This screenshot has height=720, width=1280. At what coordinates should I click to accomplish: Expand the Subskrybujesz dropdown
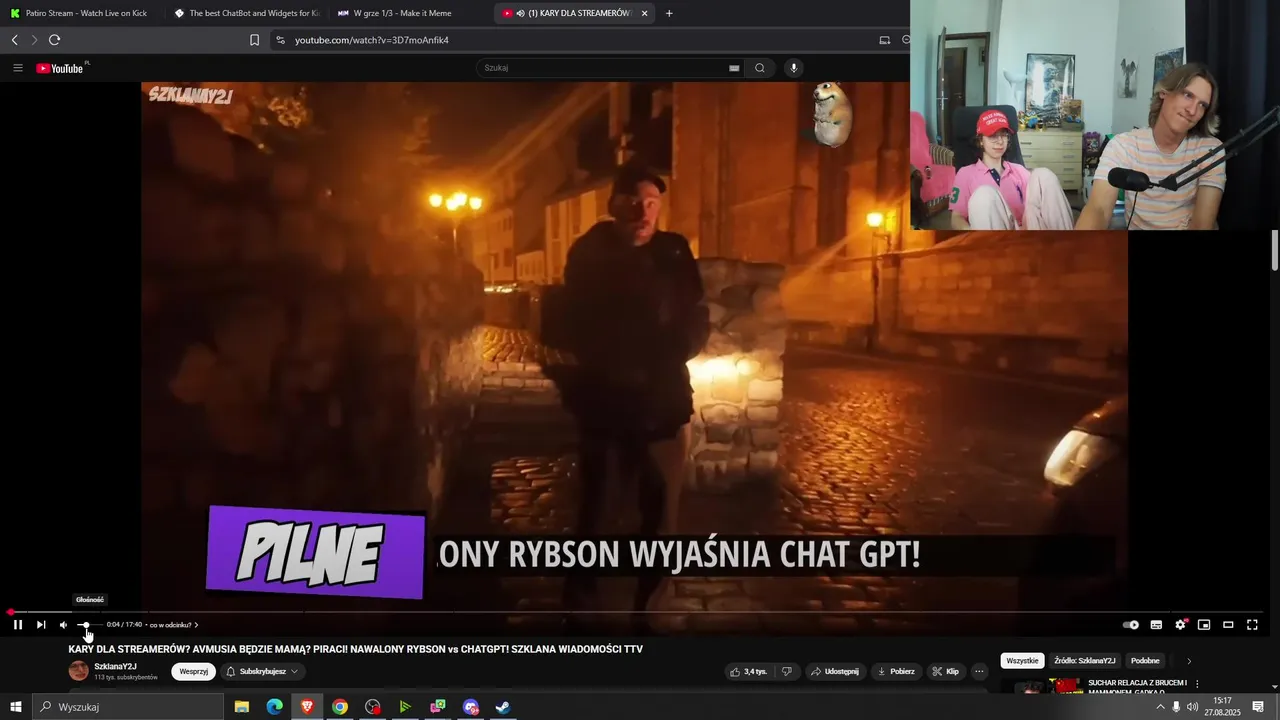262,671
